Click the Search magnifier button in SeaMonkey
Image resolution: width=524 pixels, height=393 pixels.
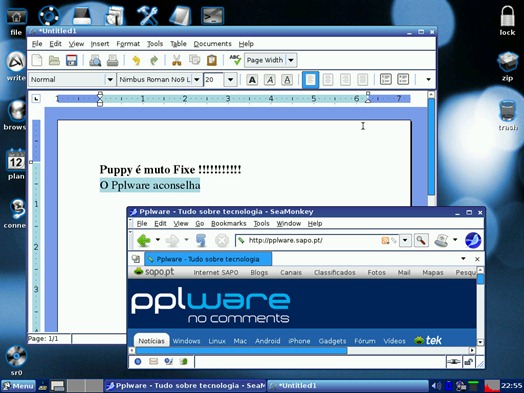pyautogui.click(x=421, y=240)
